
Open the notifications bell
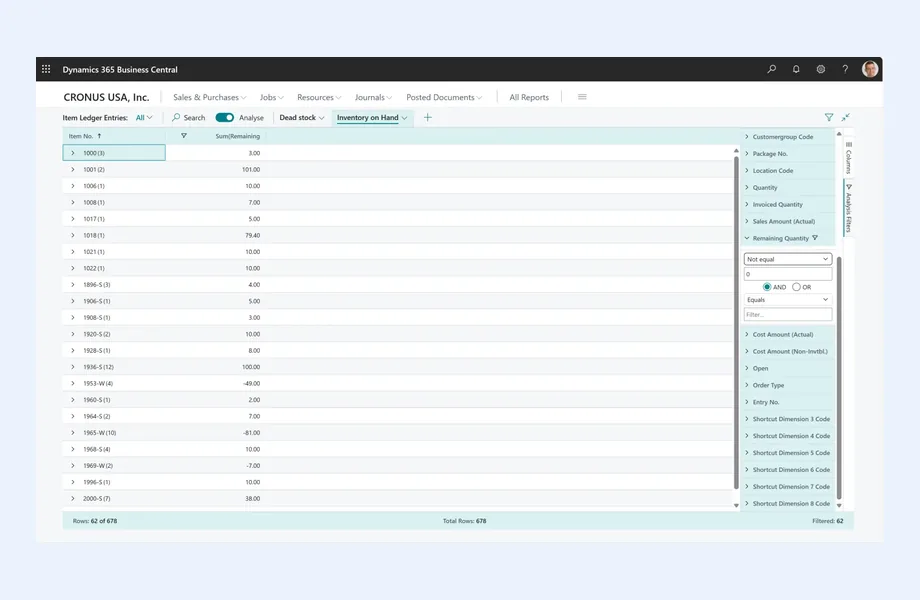796,69
